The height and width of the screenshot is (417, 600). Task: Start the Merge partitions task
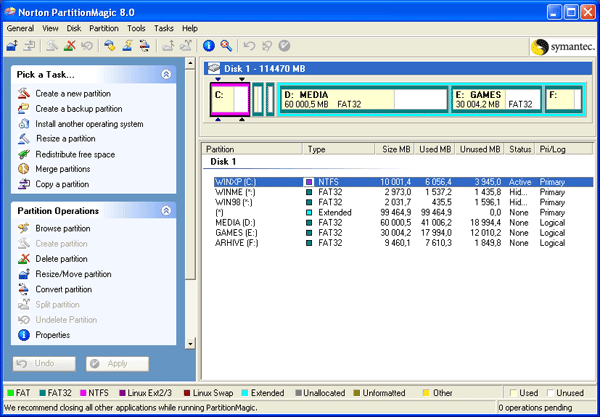coord(54,169)
